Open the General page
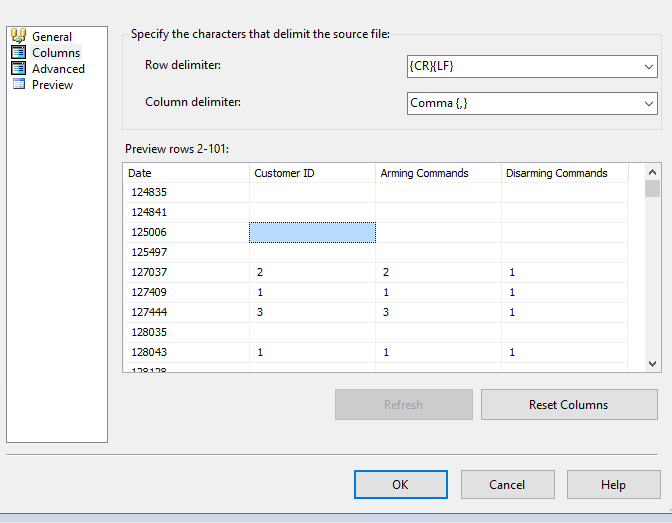 [x=52, y=37]
